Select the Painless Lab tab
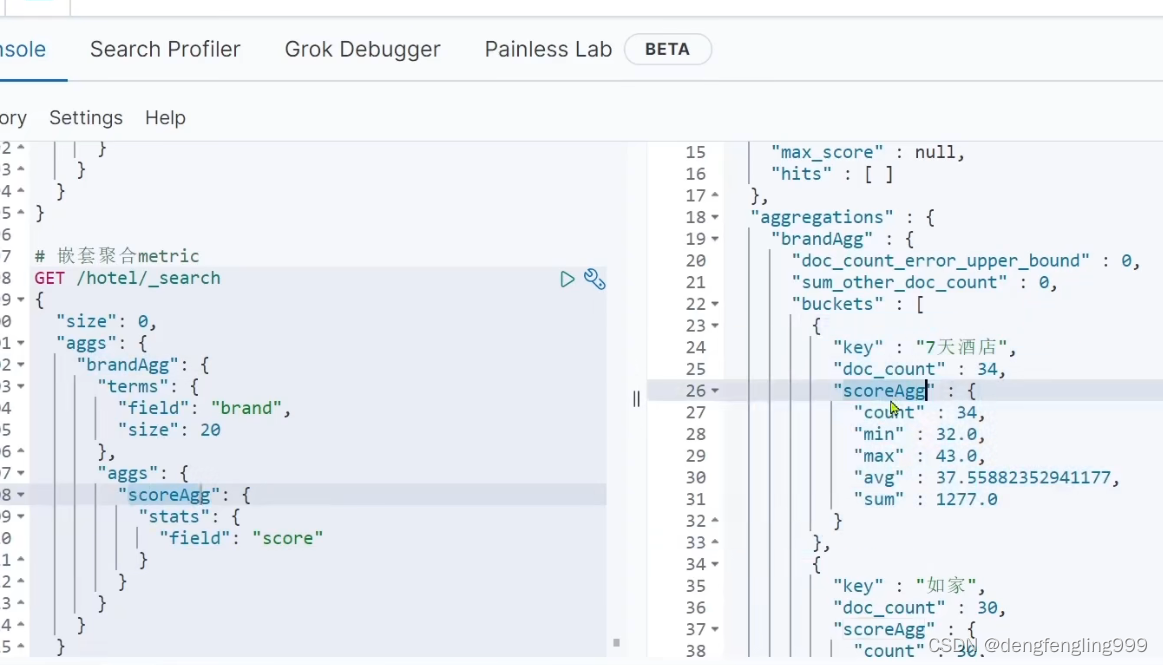Viewport: 1163px width, 665px height. 548,49
